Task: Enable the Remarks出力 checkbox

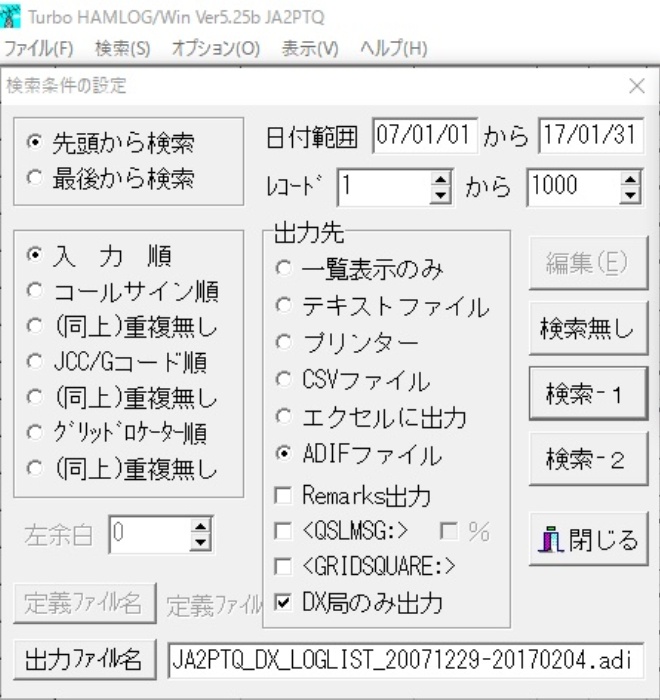Action: [285, 495]
